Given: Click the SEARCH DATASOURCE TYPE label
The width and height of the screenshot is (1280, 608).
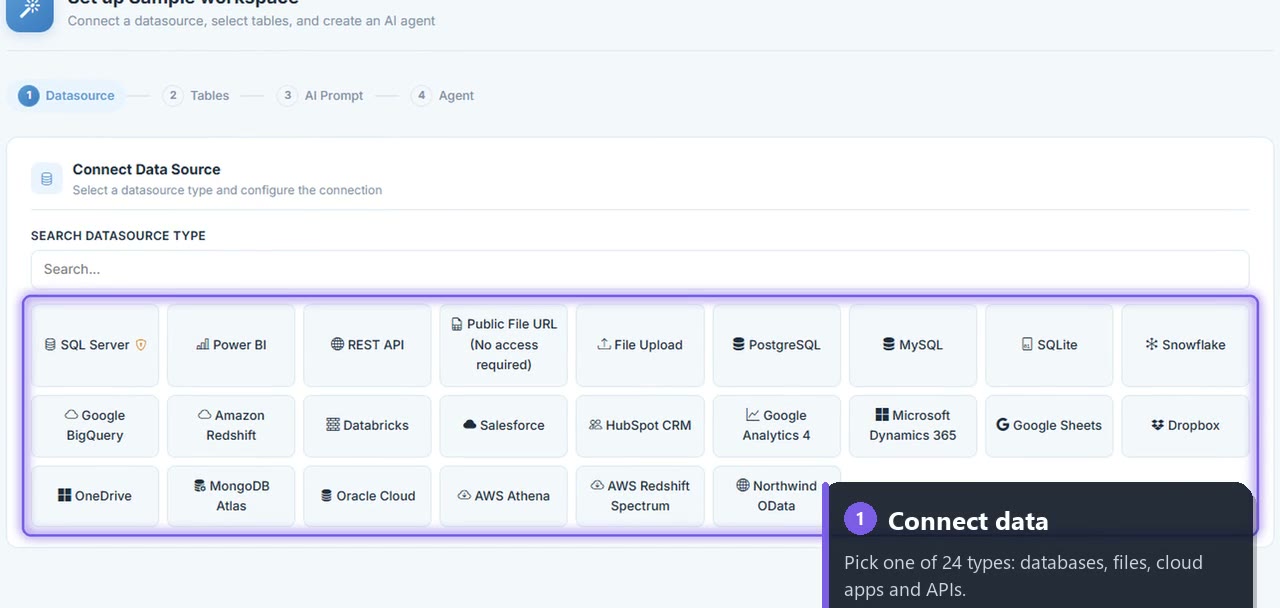Looking at the screenshot, I should point(118,236).
